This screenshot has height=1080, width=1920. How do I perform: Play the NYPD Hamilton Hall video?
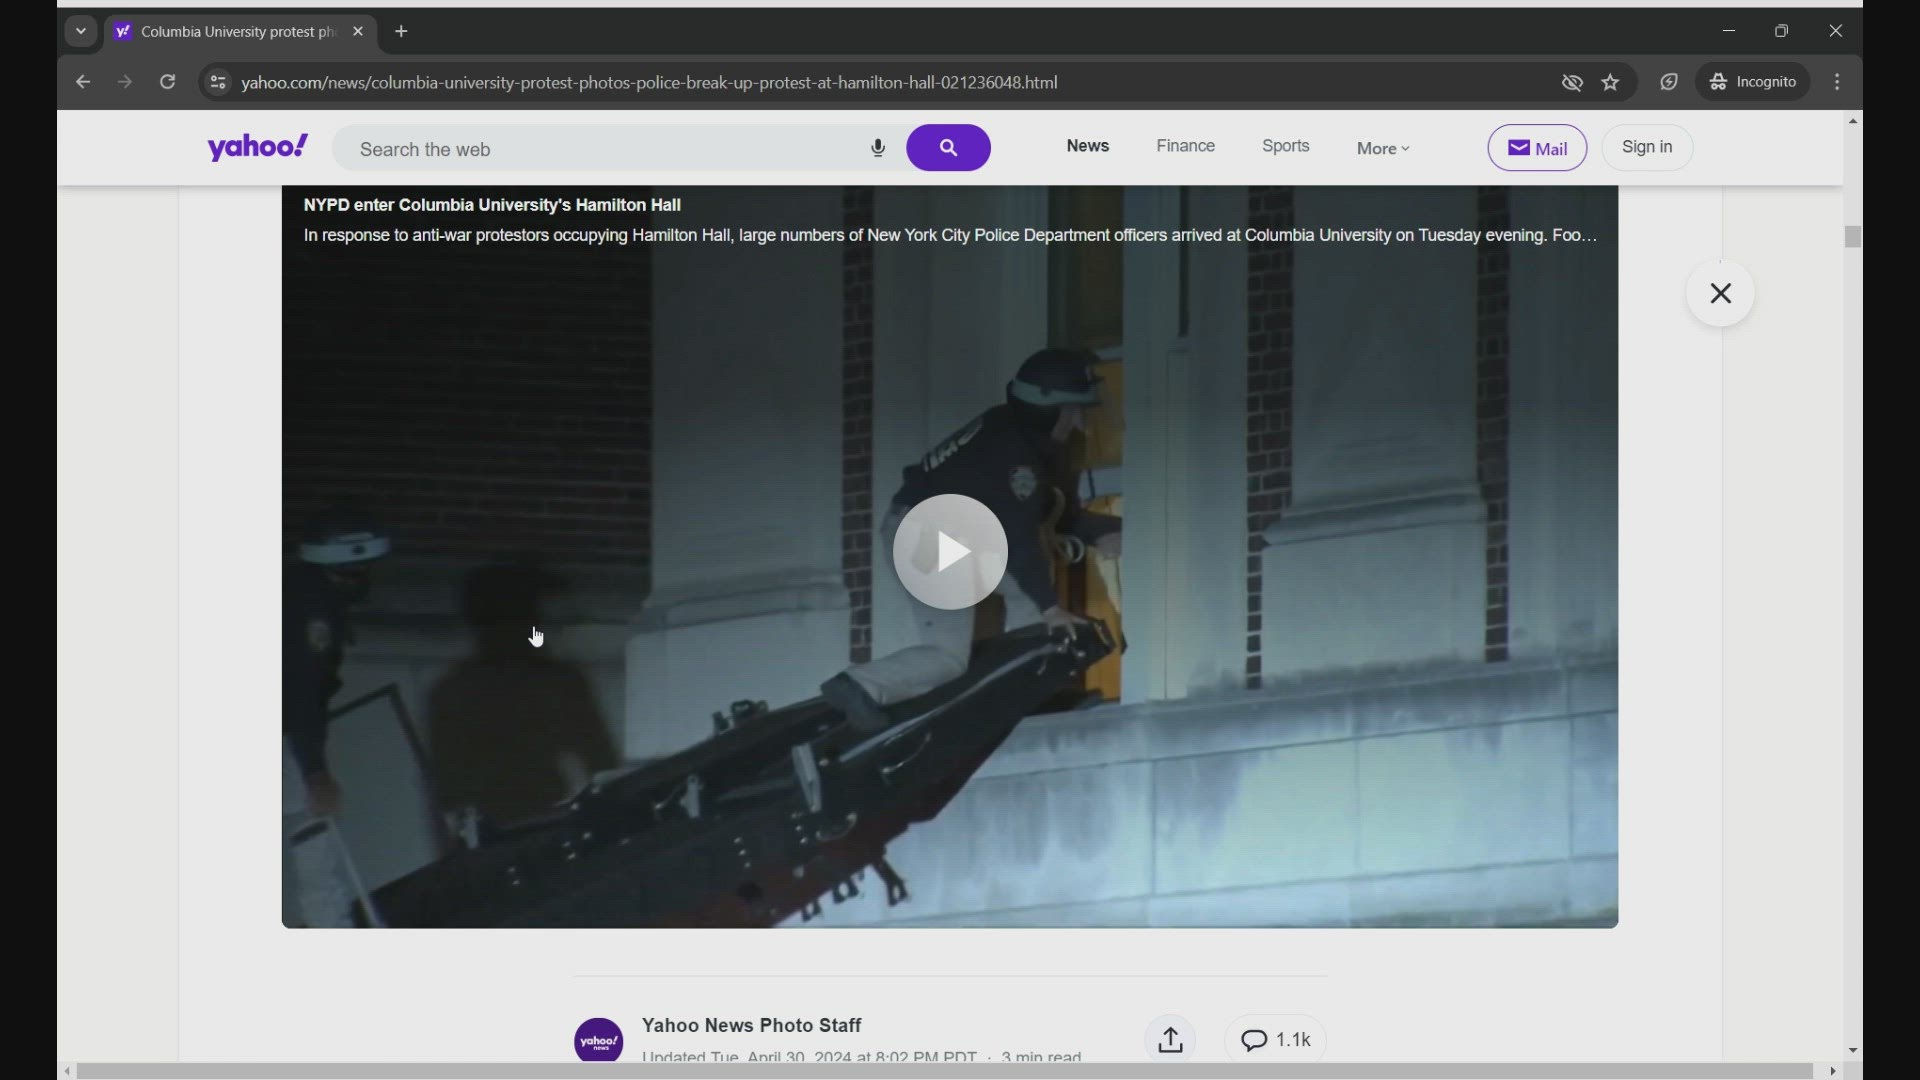coord(949,551)
